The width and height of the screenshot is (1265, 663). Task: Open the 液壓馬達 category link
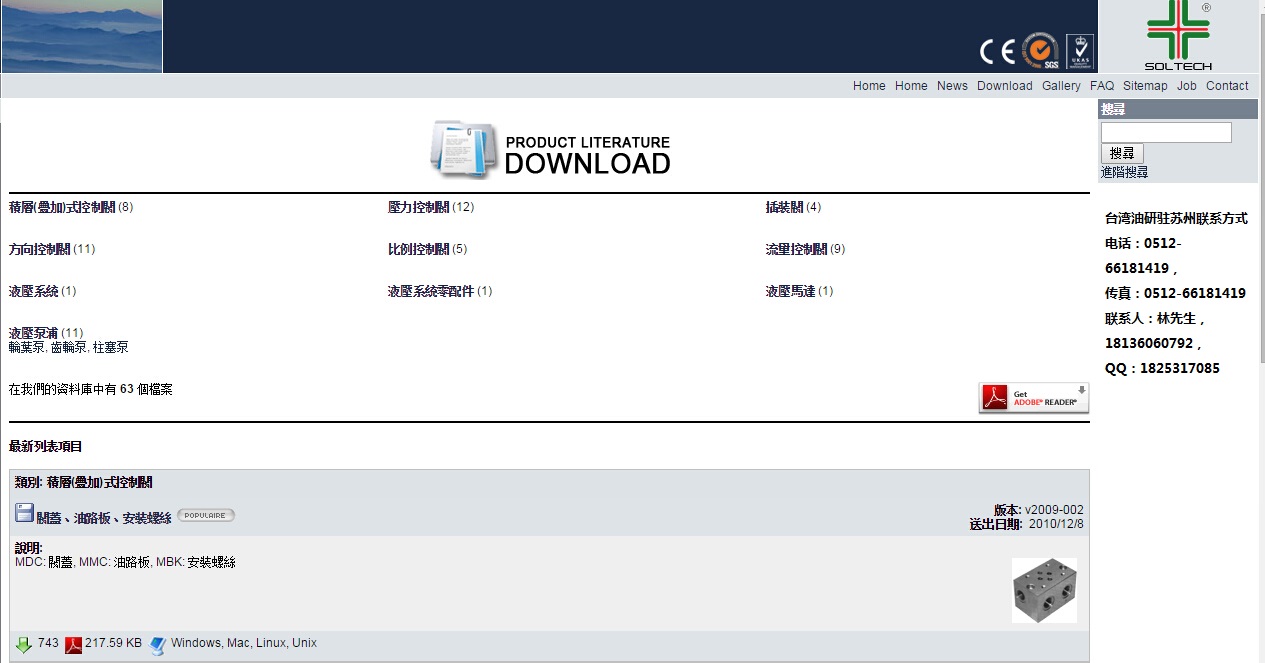(790, 291)
